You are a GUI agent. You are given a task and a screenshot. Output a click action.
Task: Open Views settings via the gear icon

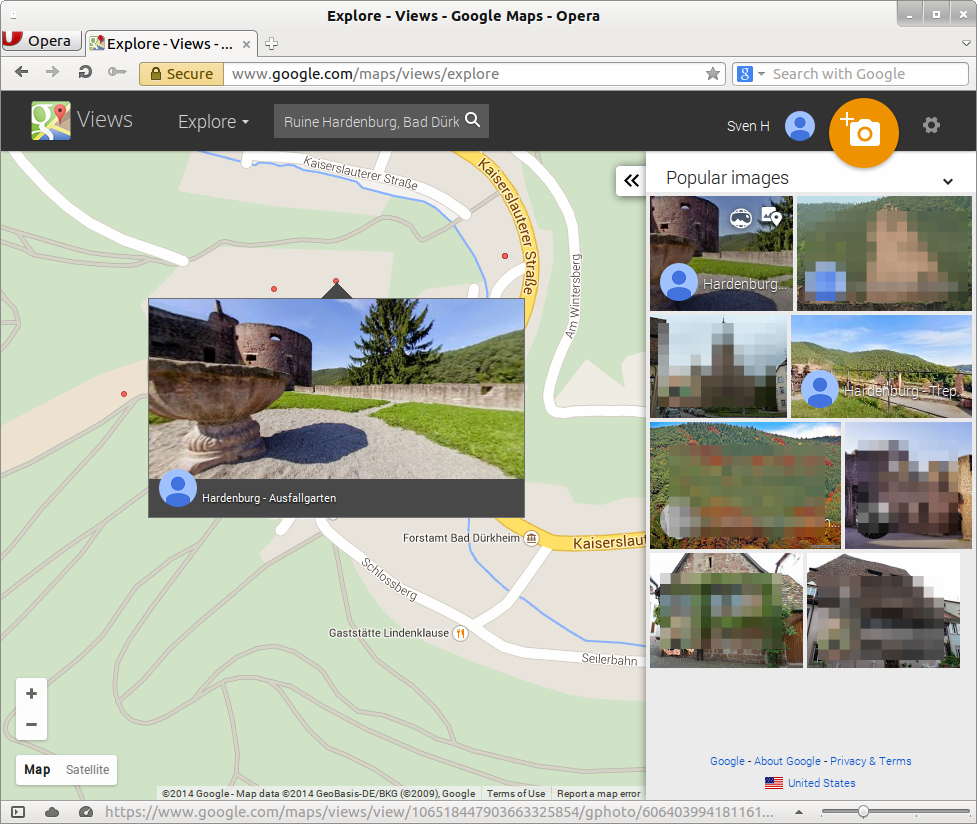(931, 125)
